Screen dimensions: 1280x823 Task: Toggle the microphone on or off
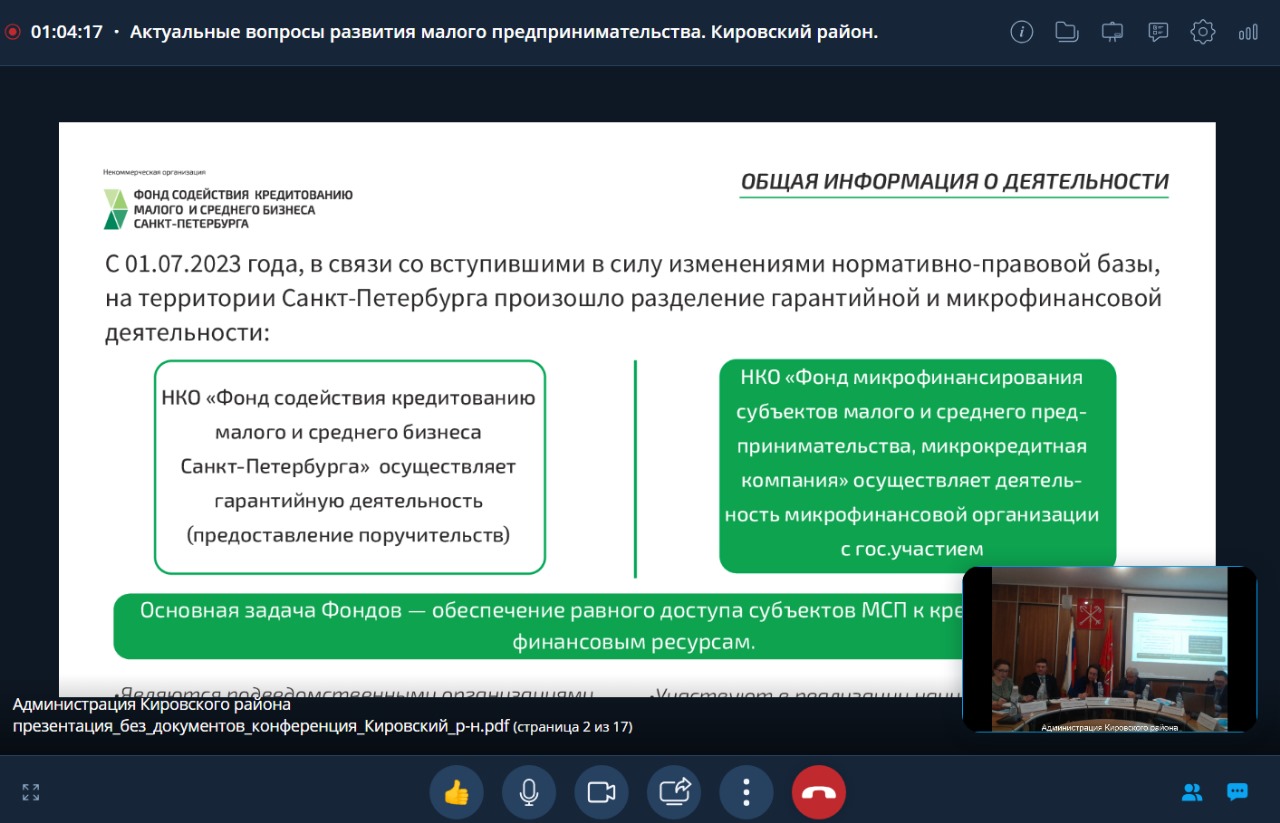(529, 793)
